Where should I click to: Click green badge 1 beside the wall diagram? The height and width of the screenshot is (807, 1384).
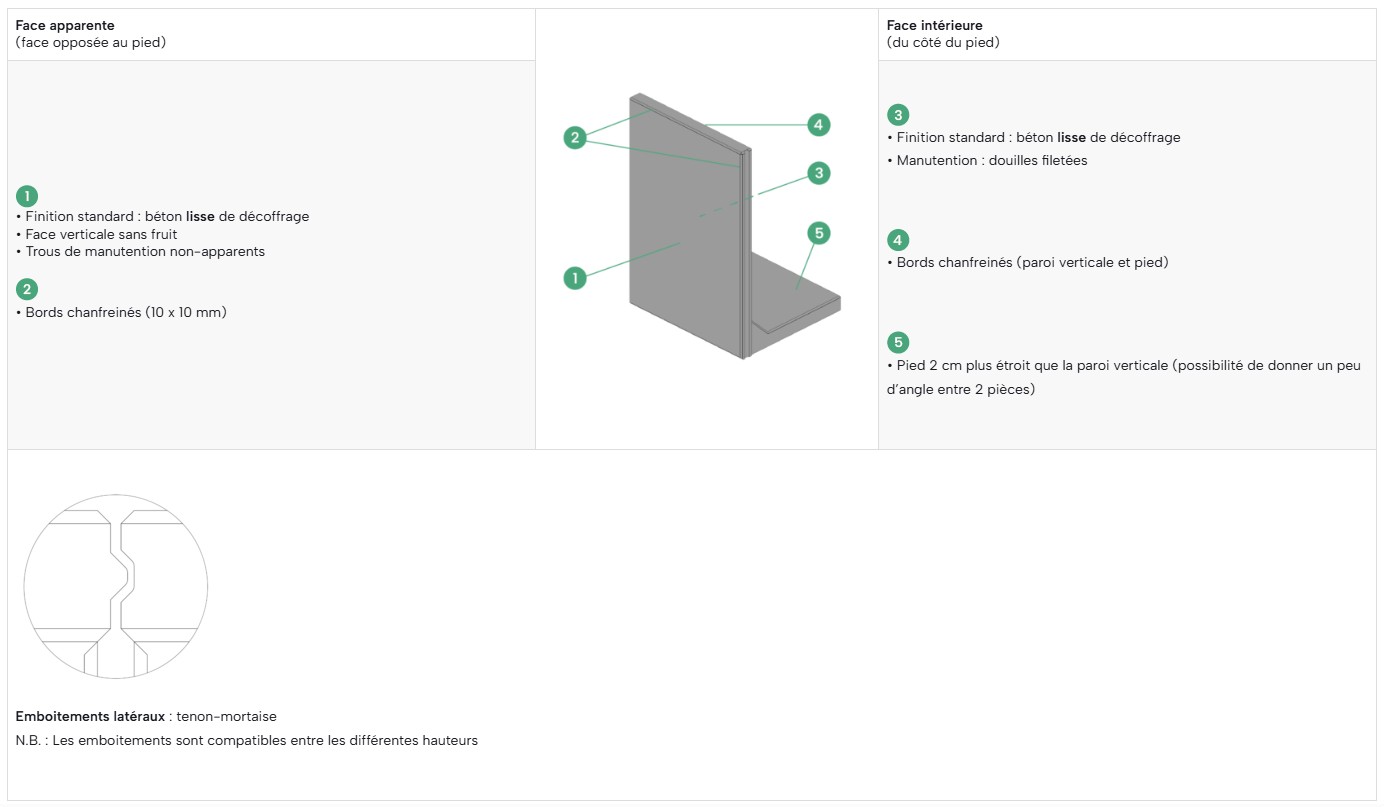point(574,277)
